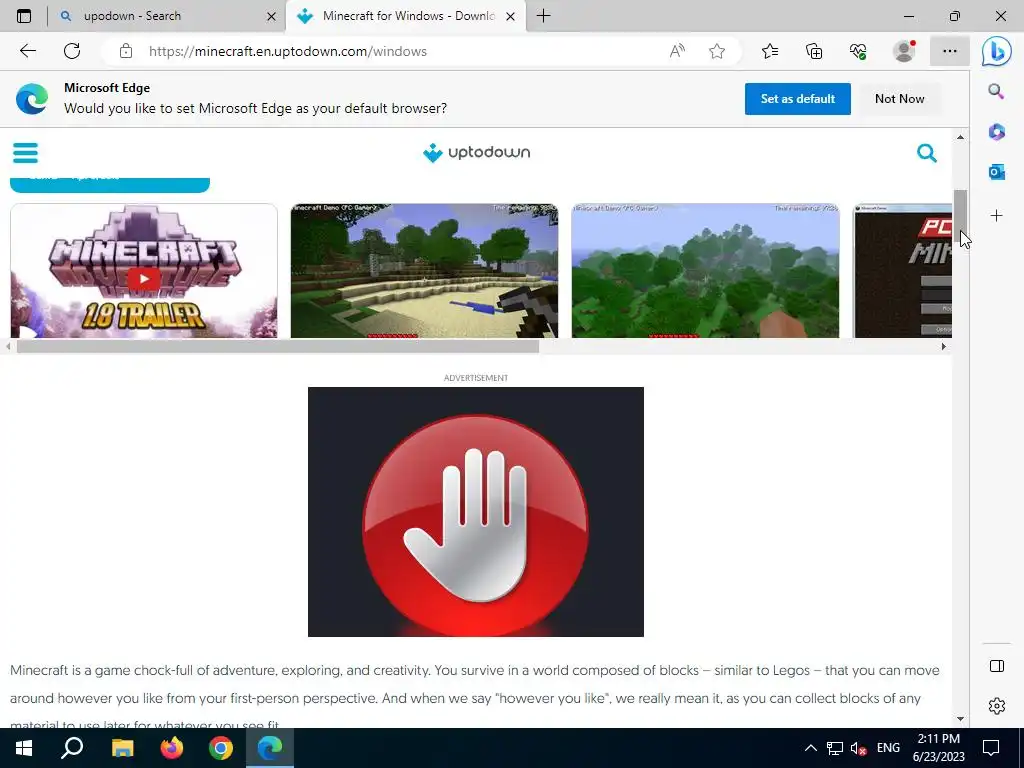Play the Minecraft 1.8 Trailer video
The width and height of the screenshot is (1024, 768).
[x=144, y=279]
